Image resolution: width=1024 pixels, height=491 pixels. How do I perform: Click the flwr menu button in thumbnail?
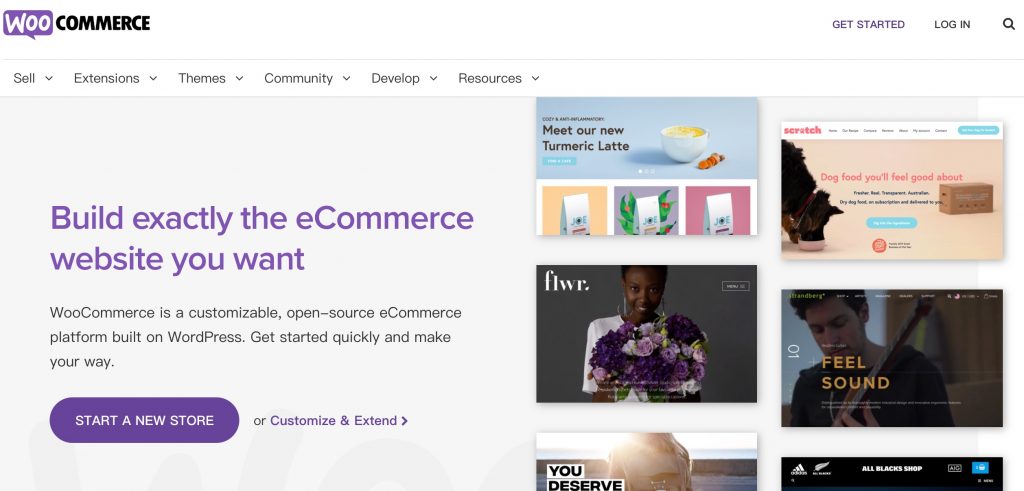(x=735, y=286)
